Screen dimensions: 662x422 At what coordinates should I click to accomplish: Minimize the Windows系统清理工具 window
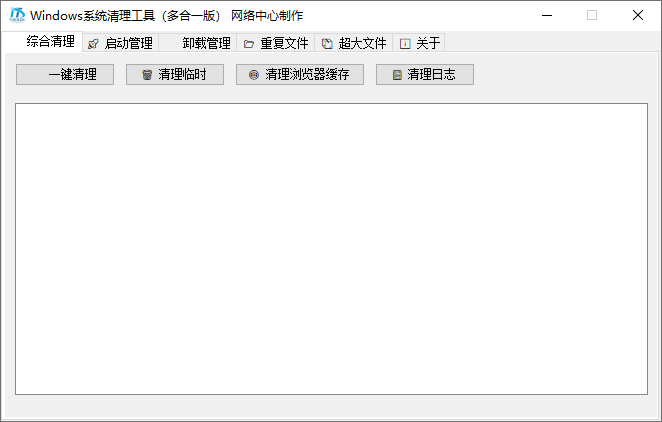(547, 16)
